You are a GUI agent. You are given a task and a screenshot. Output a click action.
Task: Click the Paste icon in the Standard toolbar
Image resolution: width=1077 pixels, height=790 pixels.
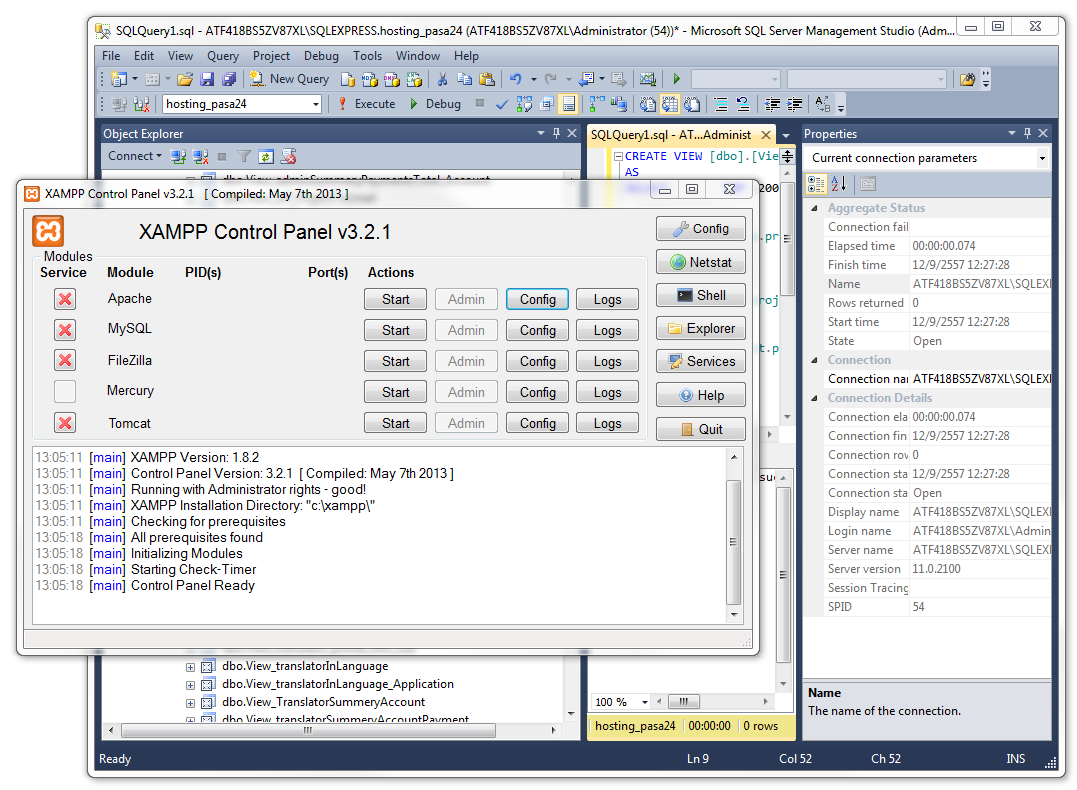coord(487,79)
